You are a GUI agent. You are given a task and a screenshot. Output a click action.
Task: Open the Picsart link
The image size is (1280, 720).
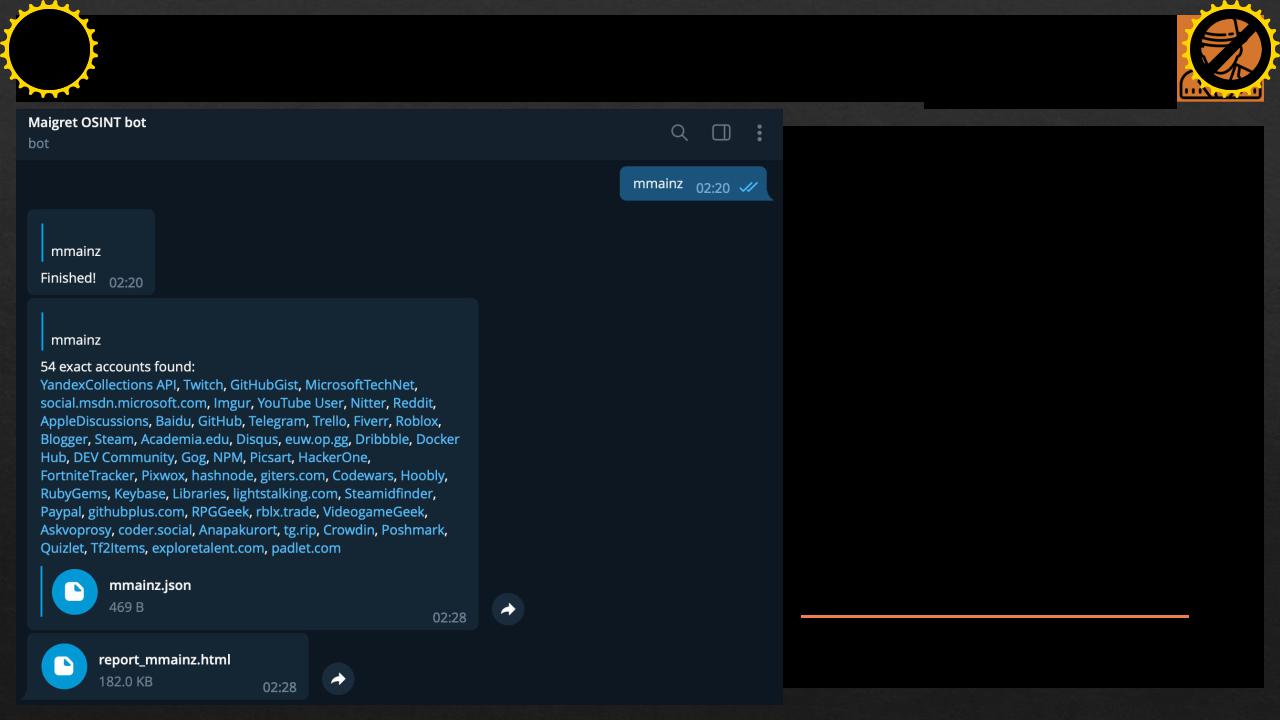click(x=270, y=457)
